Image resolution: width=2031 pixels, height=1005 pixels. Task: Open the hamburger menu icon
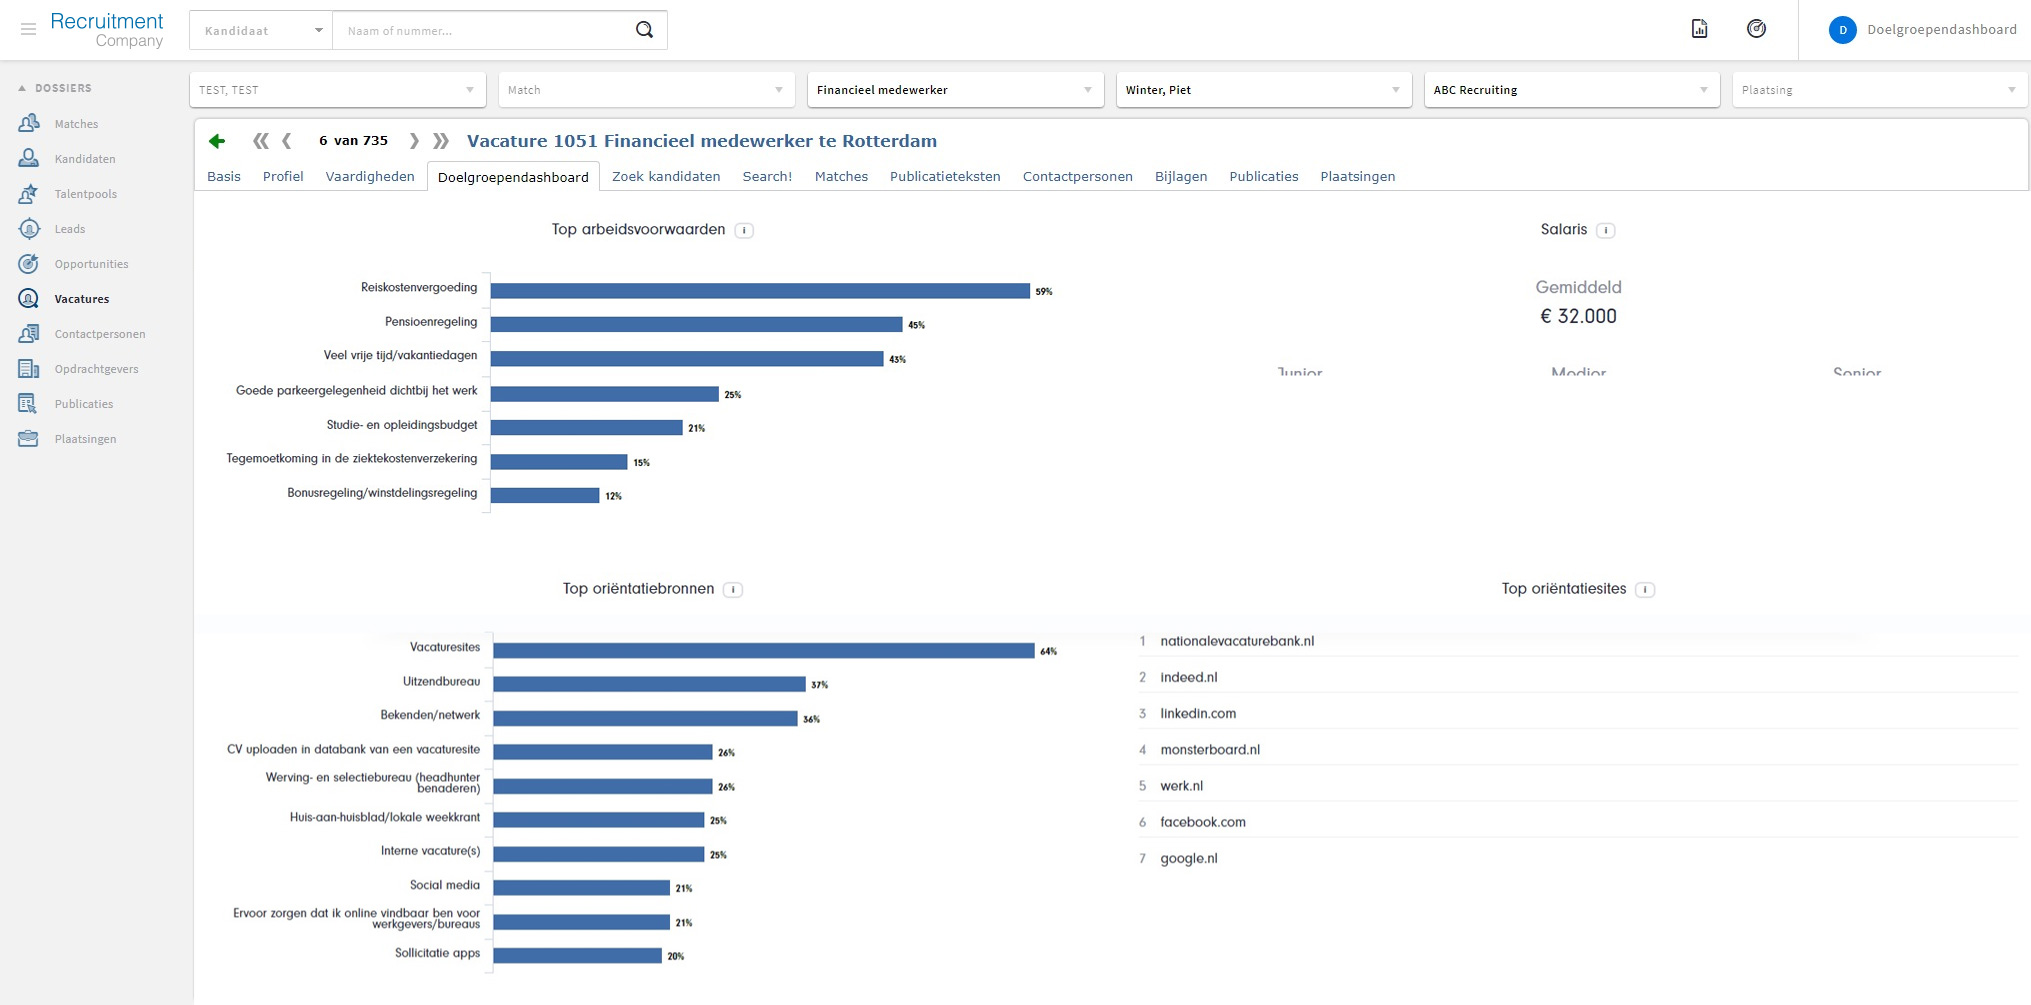click(28, 30)
